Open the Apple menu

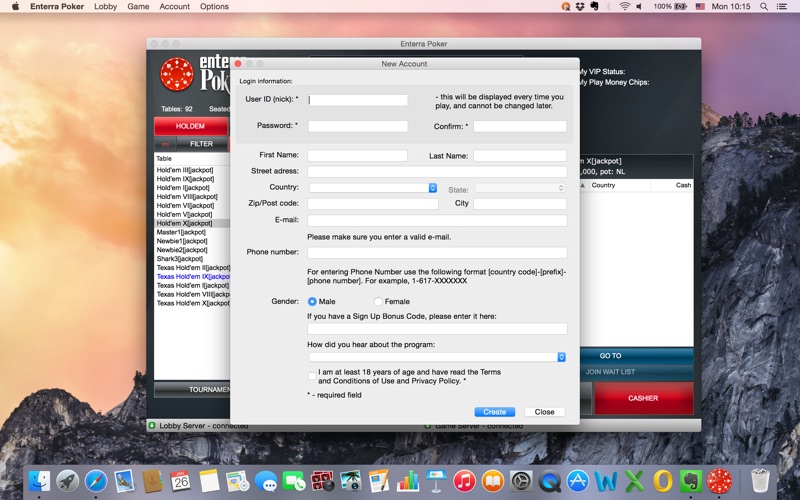15,7
